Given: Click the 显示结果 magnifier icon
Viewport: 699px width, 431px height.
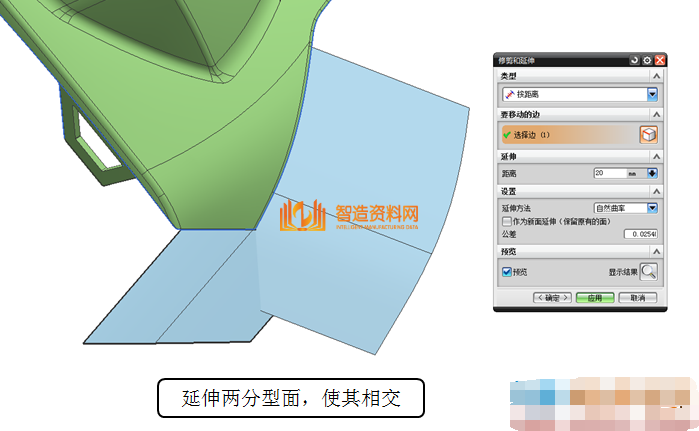Looking at the screenshot, I should pos(649,272).
